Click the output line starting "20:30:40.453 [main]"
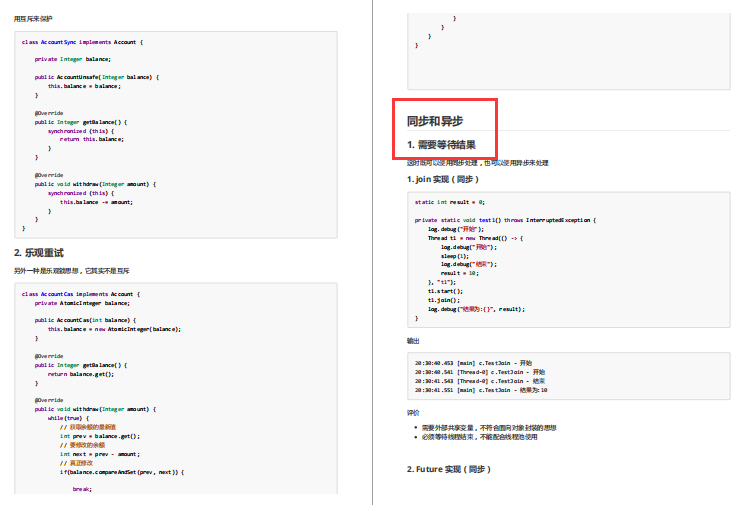This screenshot has width=749, height=505. tap(473, 363)
